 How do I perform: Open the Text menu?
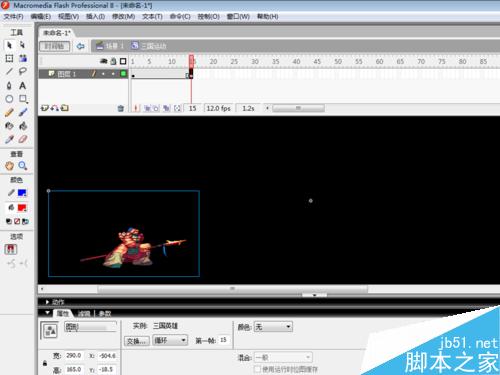tap(152, 16)
